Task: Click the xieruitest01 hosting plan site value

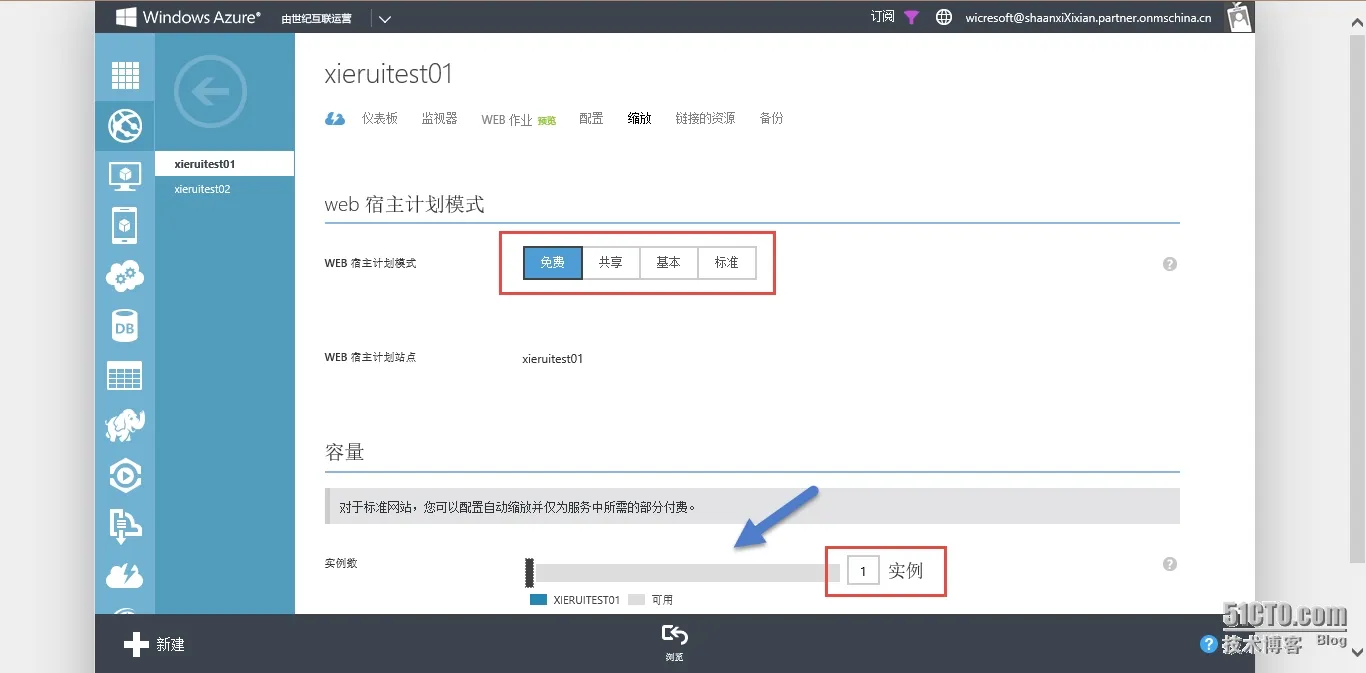Action: 553,358
